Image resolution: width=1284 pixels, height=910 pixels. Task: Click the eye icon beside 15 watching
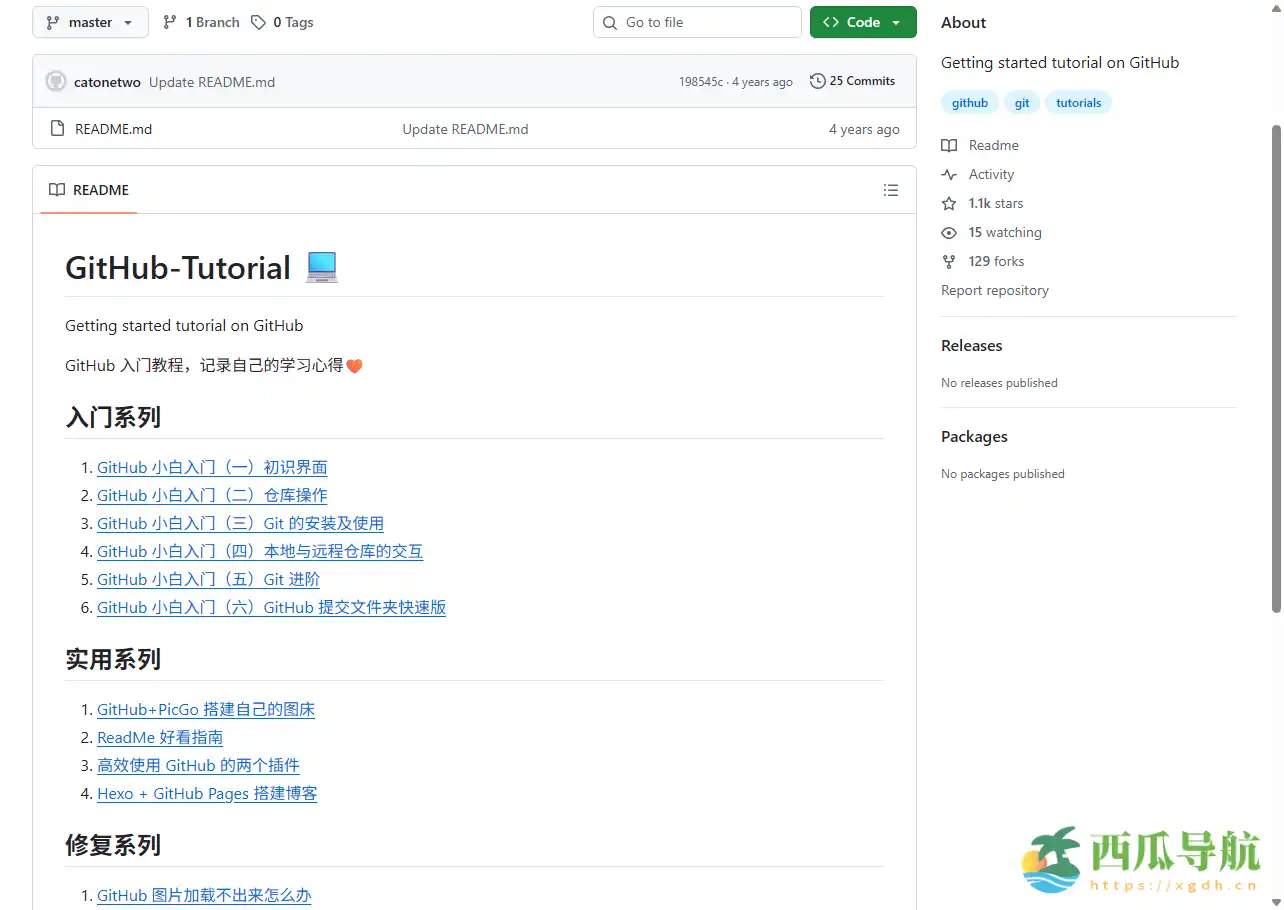click(x=947, y=232)
